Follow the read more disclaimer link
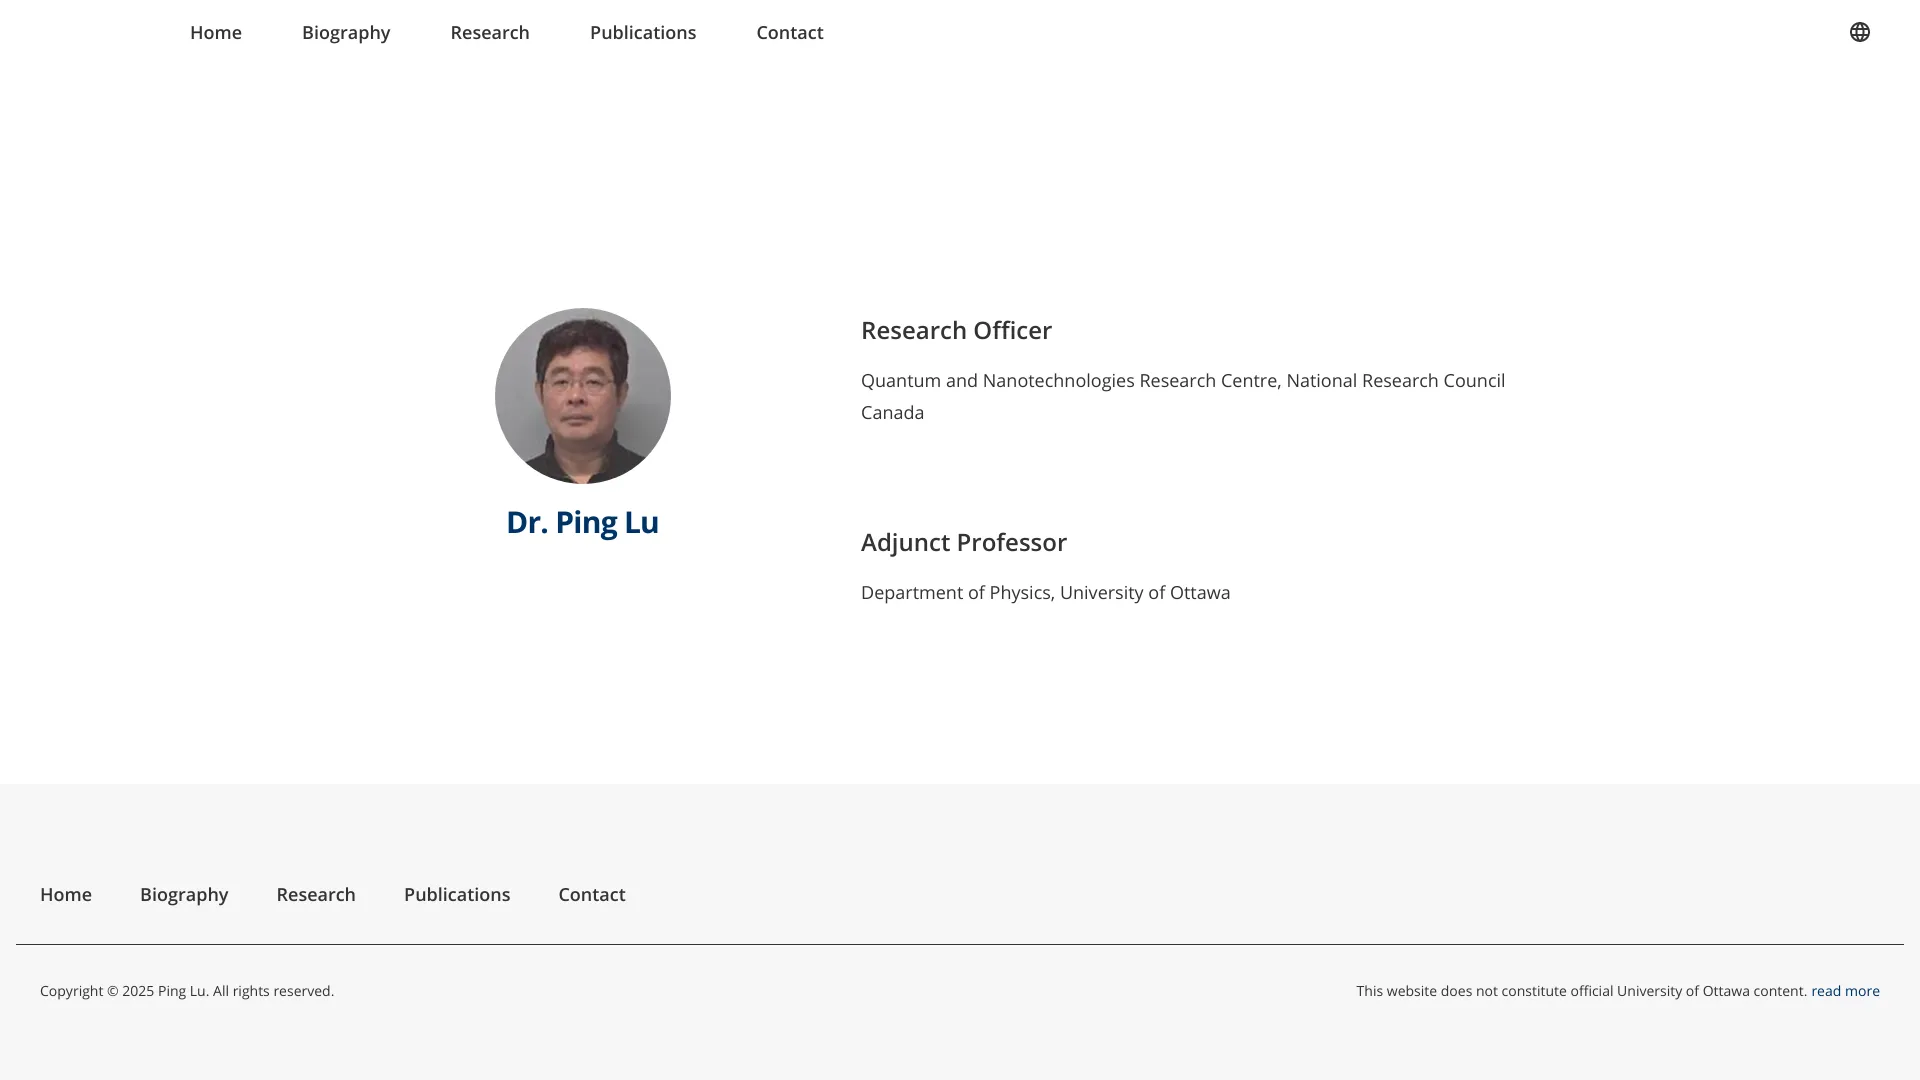Viewport: 1920px width, 1080px height. tap(1845, 991)
